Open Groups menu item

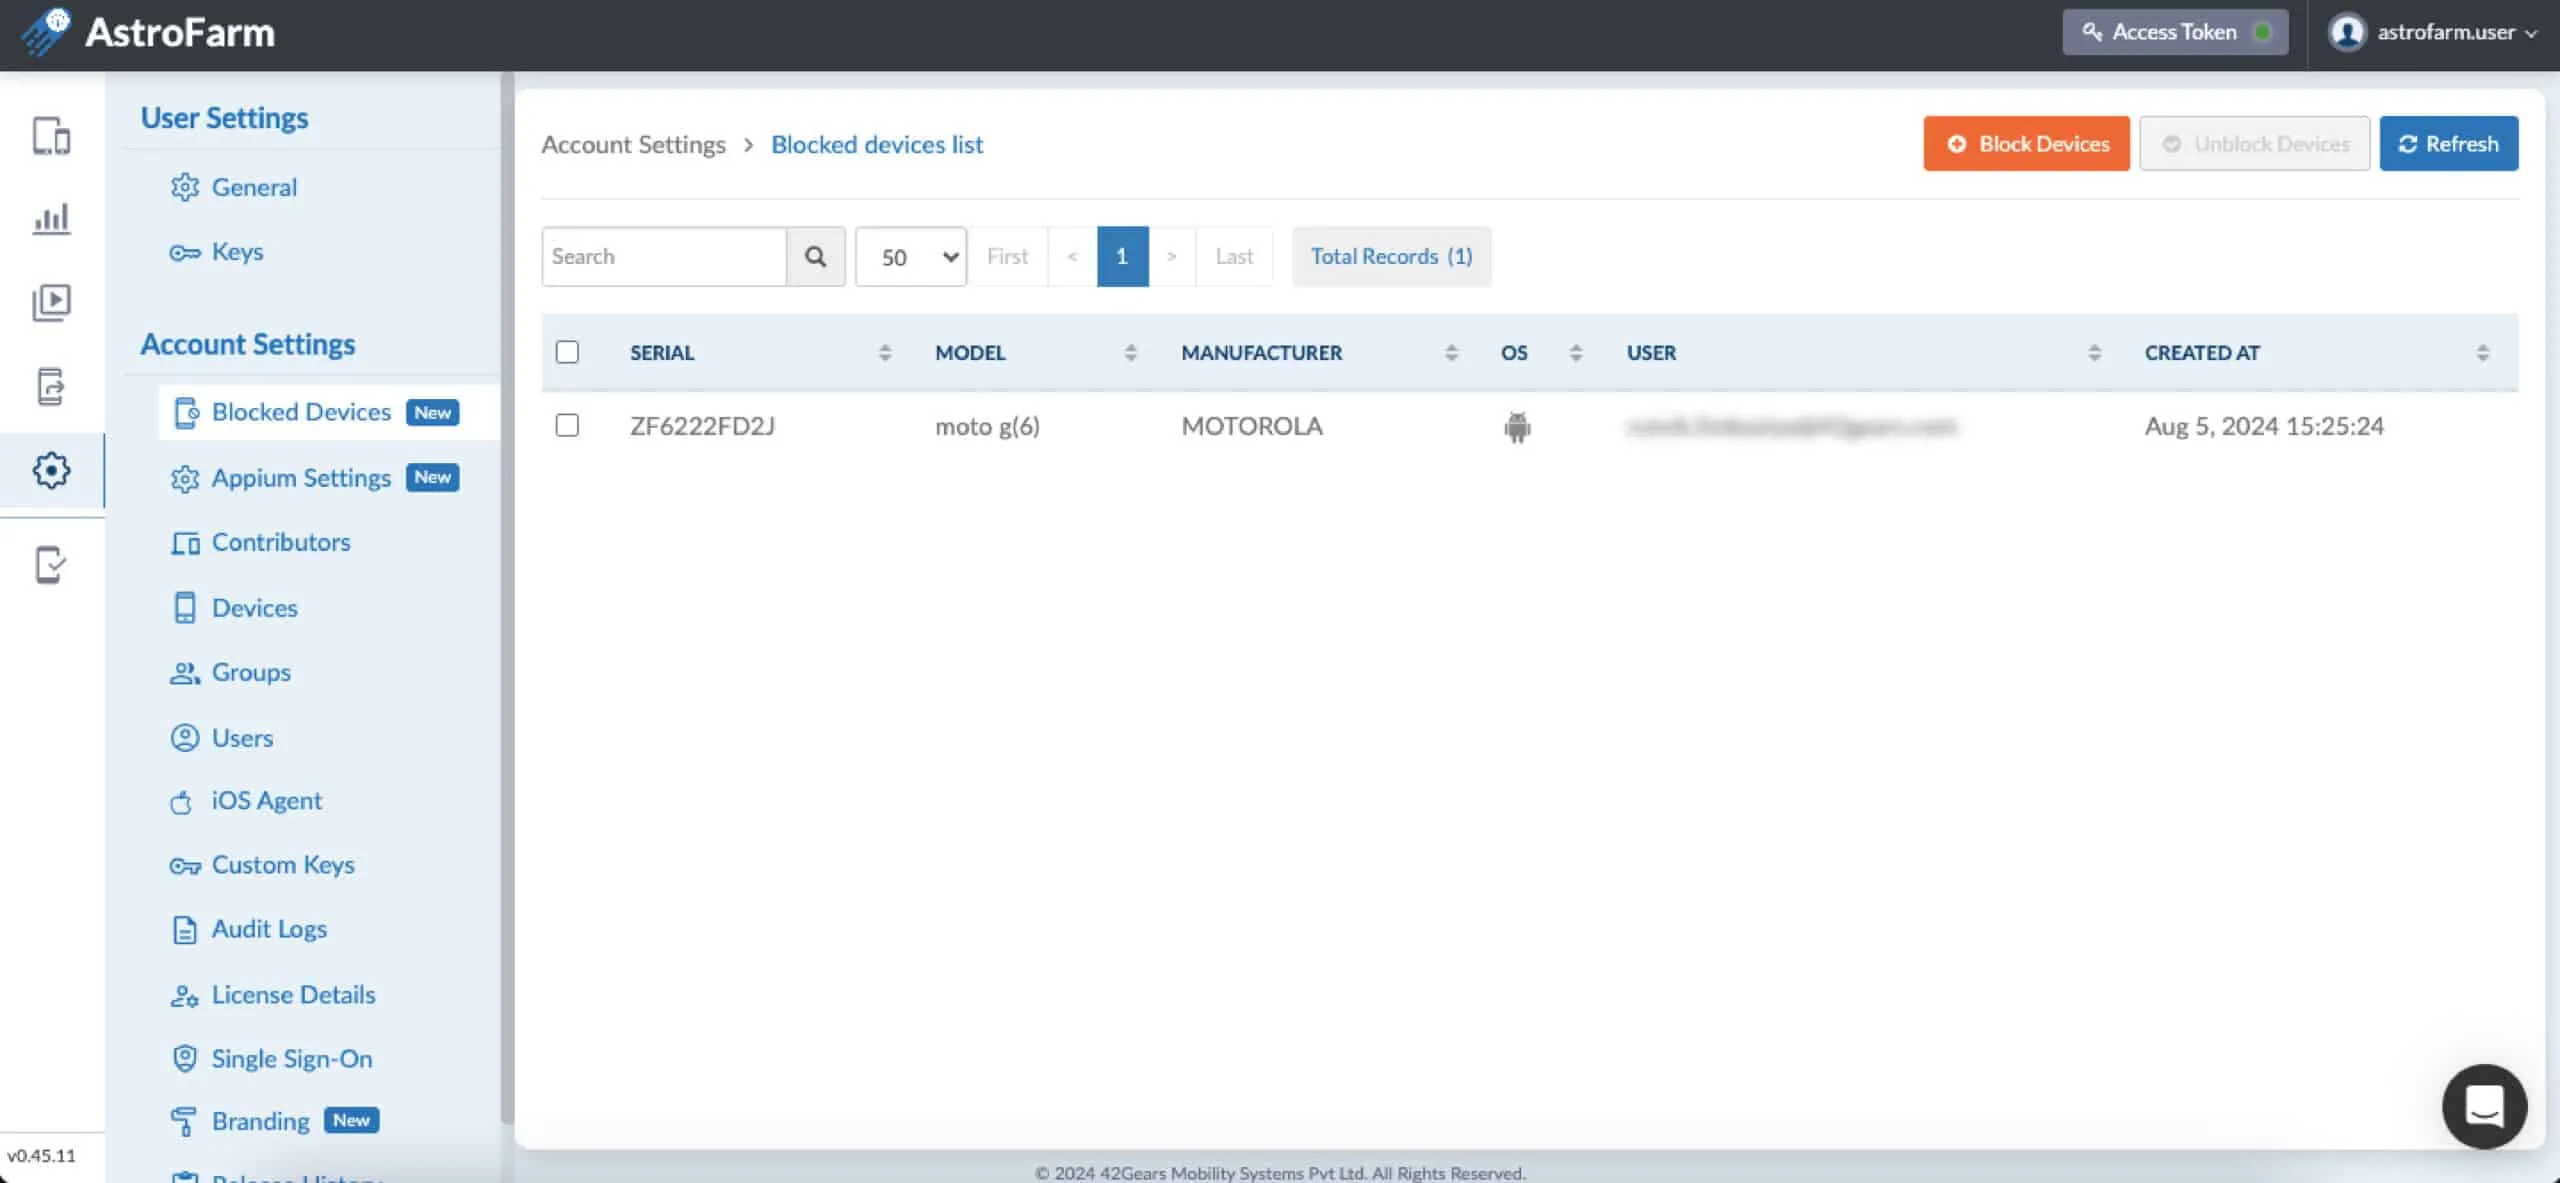230,673
